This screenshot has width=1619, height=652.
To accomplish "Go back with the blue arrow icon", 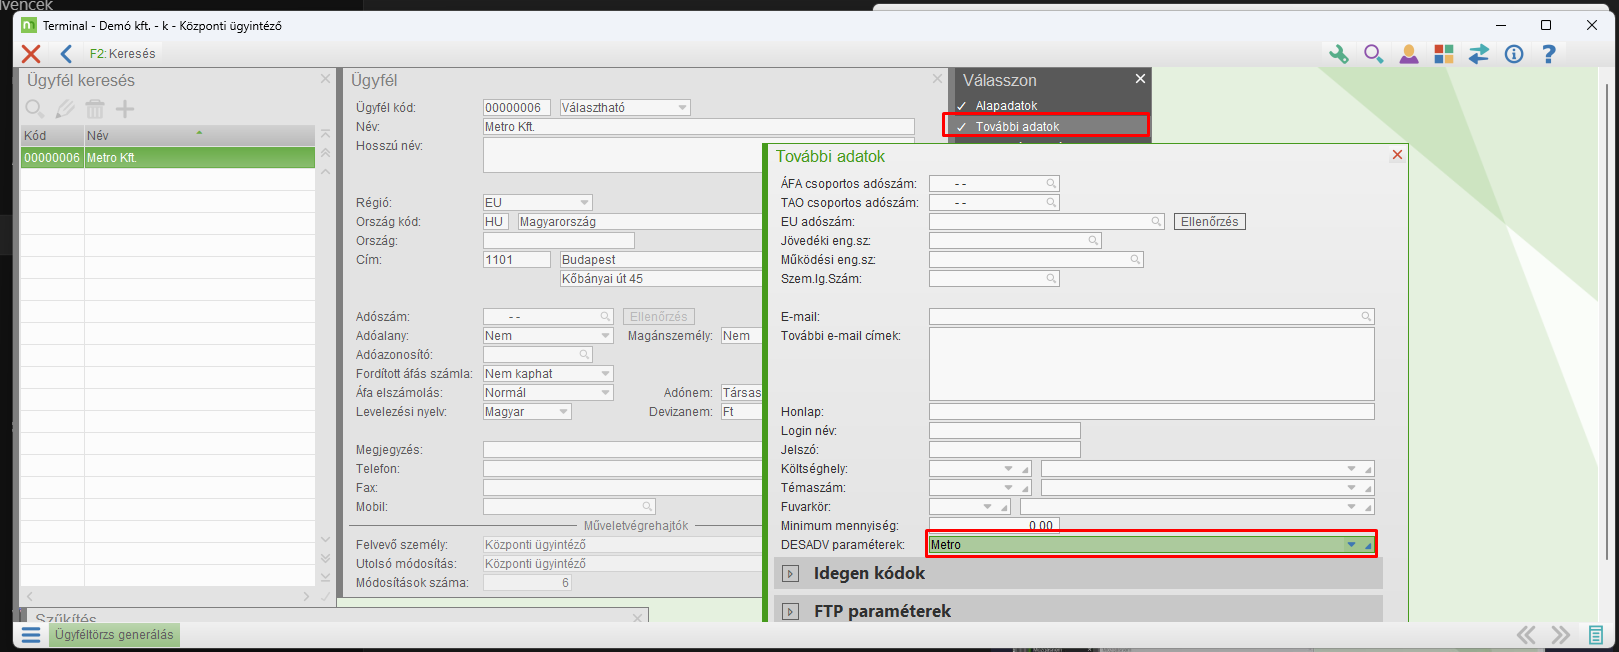I will (x=66, y=54).
